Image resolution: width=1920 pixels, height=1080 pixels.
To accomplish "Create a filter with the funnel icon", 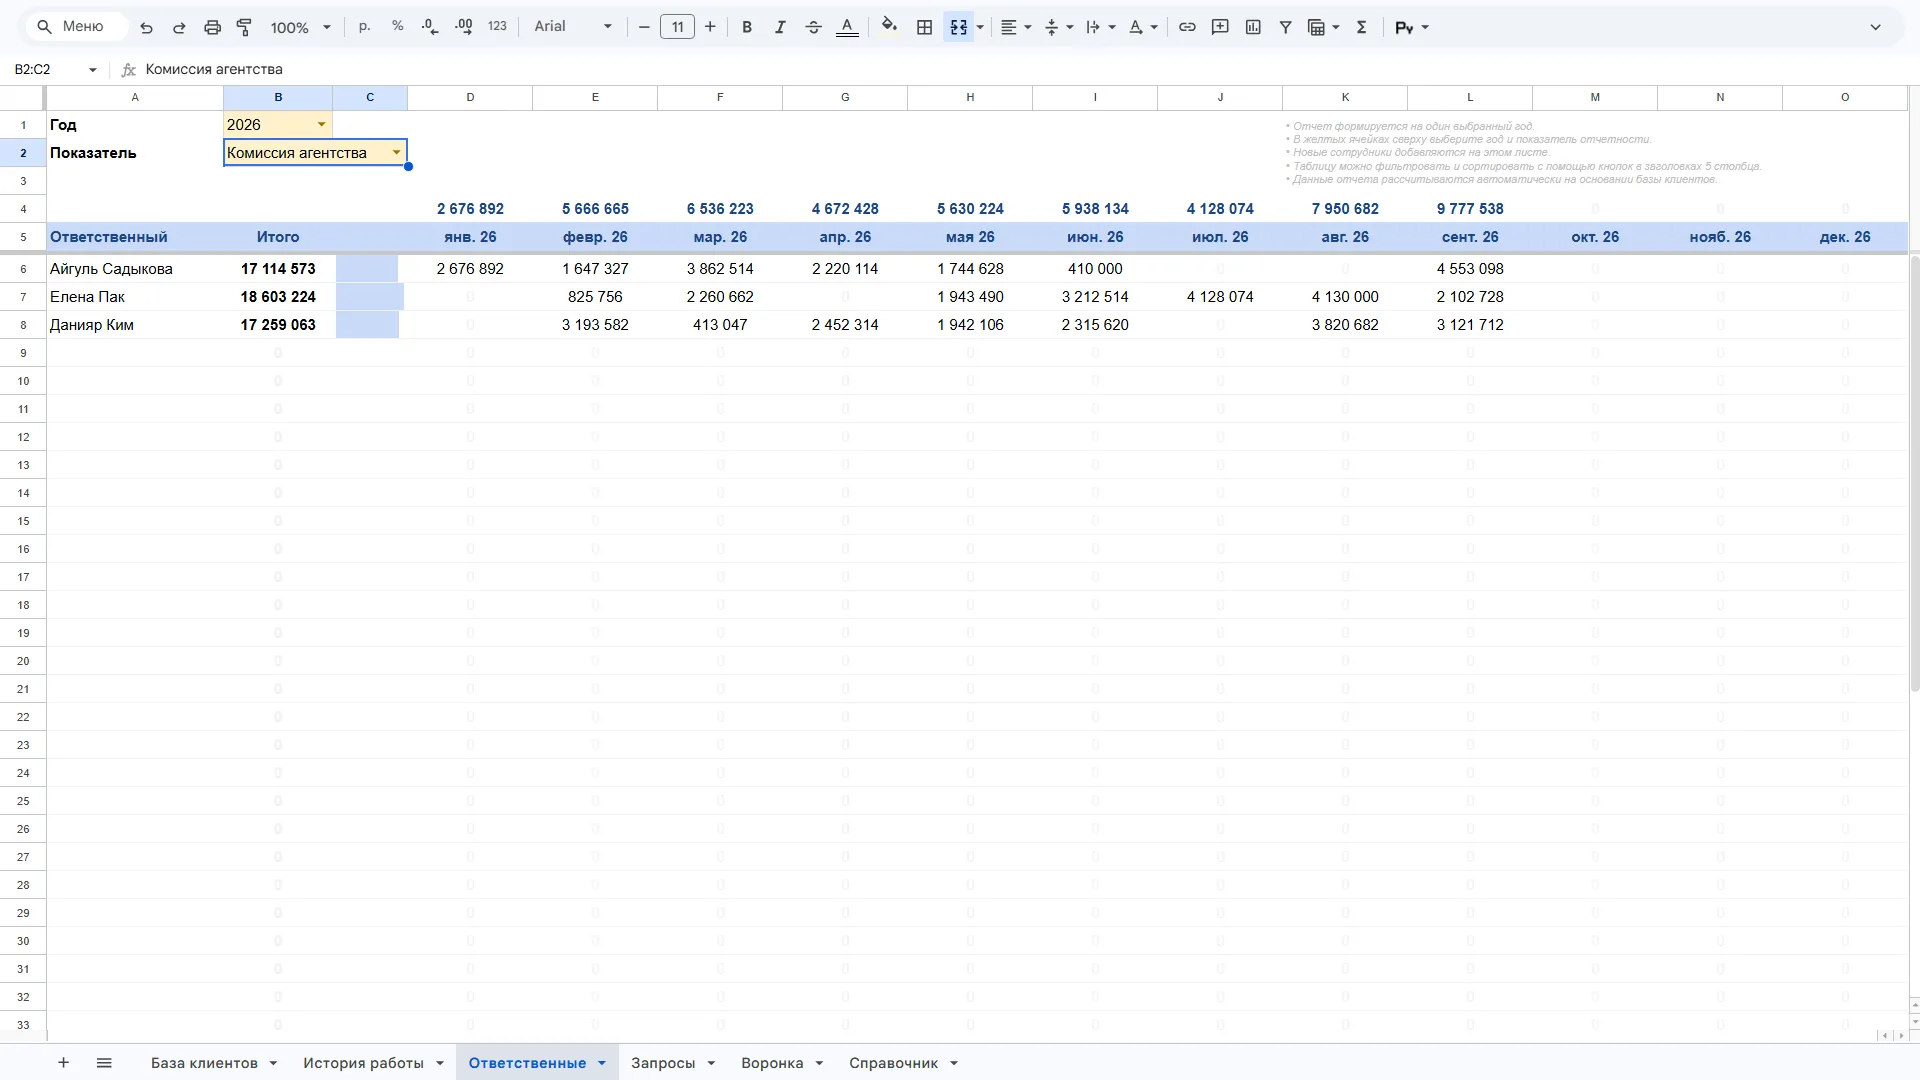I will (x=1286, y=27).
